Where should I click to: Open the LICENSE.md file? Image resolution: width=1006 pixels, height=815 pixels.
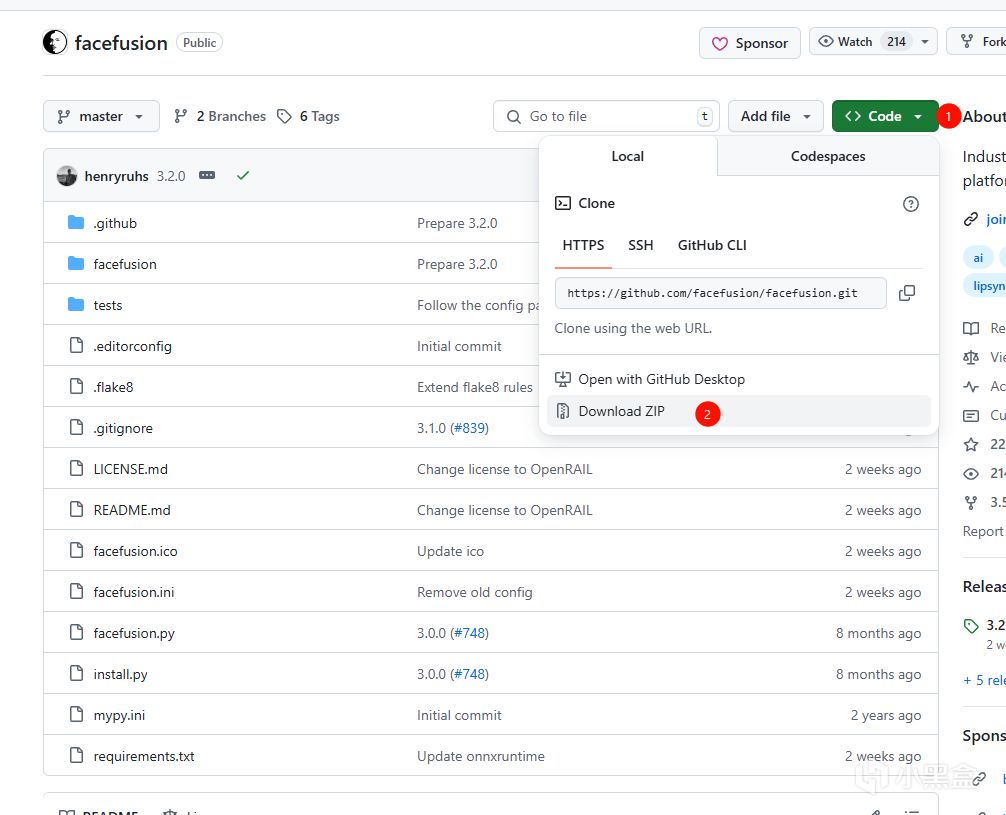tap(130, 470)
